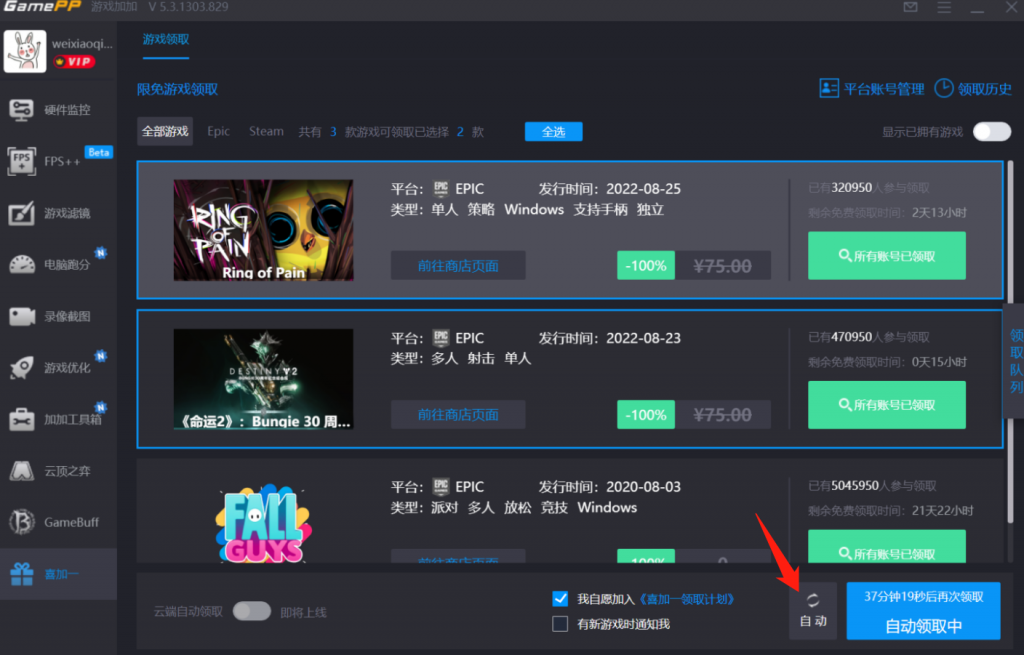This screenshot has width=1024, height=655.
Task: Go to store page for Ring of Pain
Action: pos(458,266)
